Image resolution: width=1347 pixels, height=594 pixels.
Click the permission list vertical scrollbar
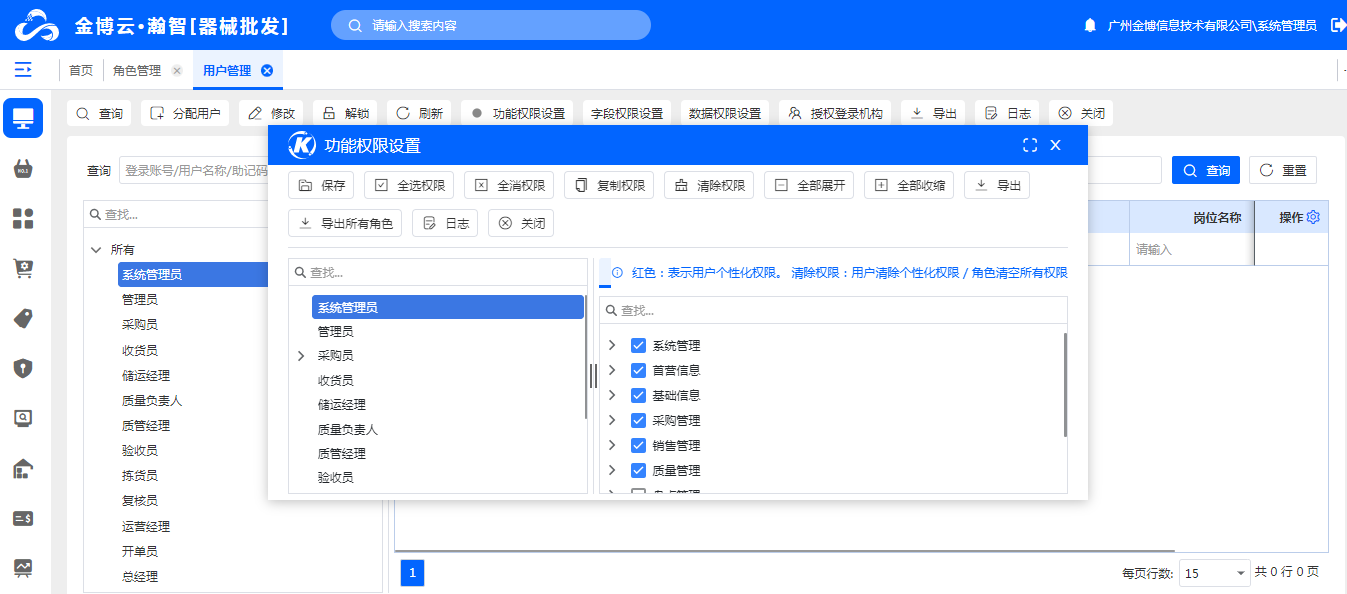click(x=1064, y=385)
